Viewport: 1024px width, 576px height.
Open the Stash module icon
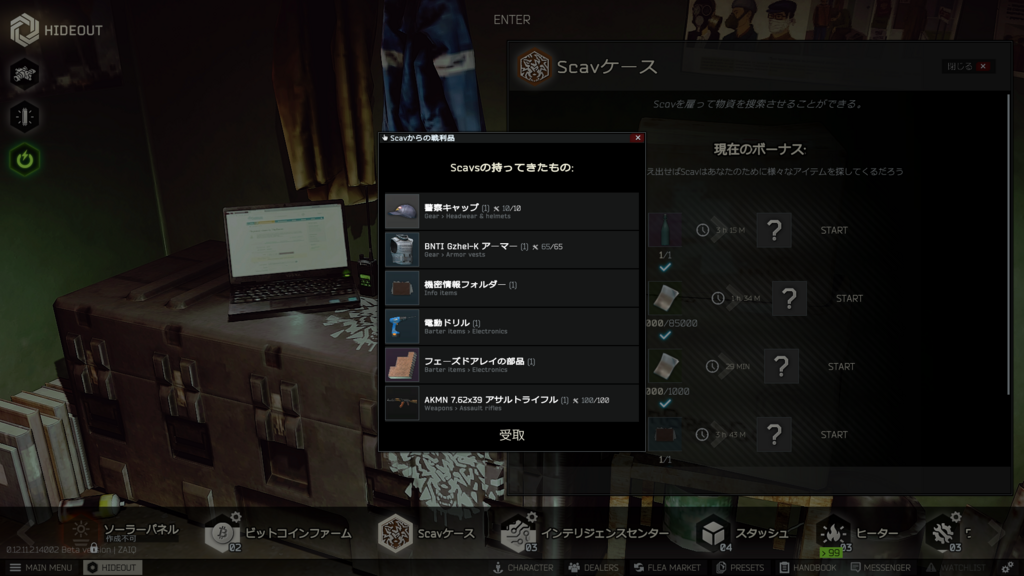(713, 533)
